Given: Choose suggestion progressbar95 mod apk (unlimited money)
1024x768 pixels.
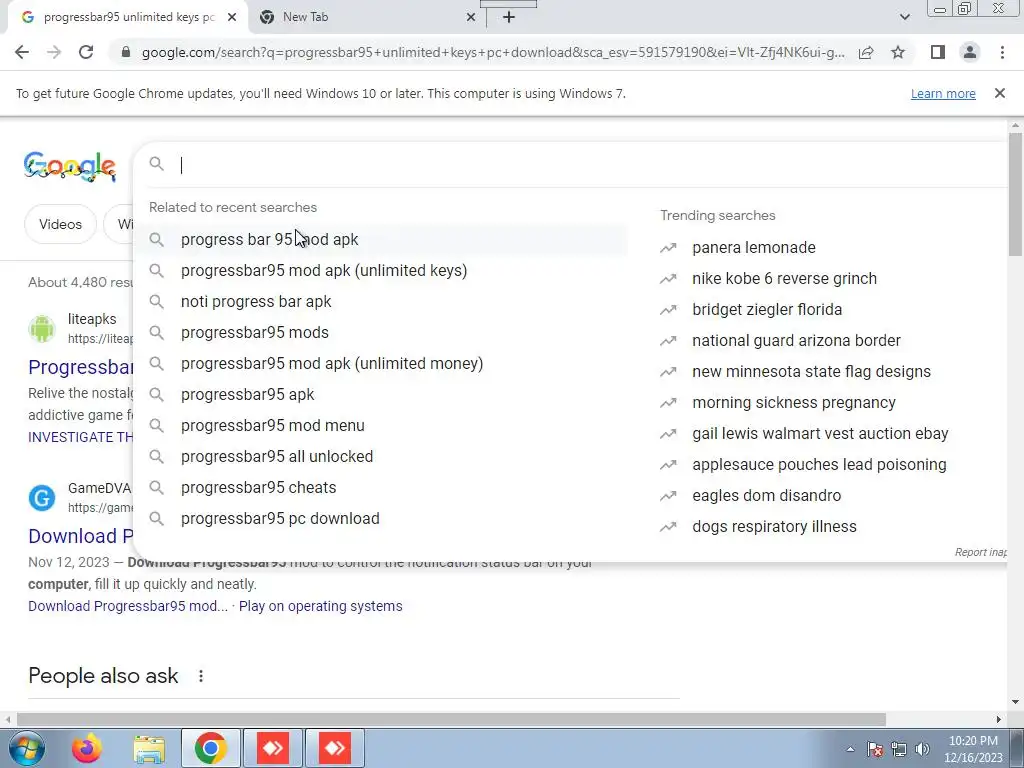Looking at the screenshot, I should click(380, 364).
